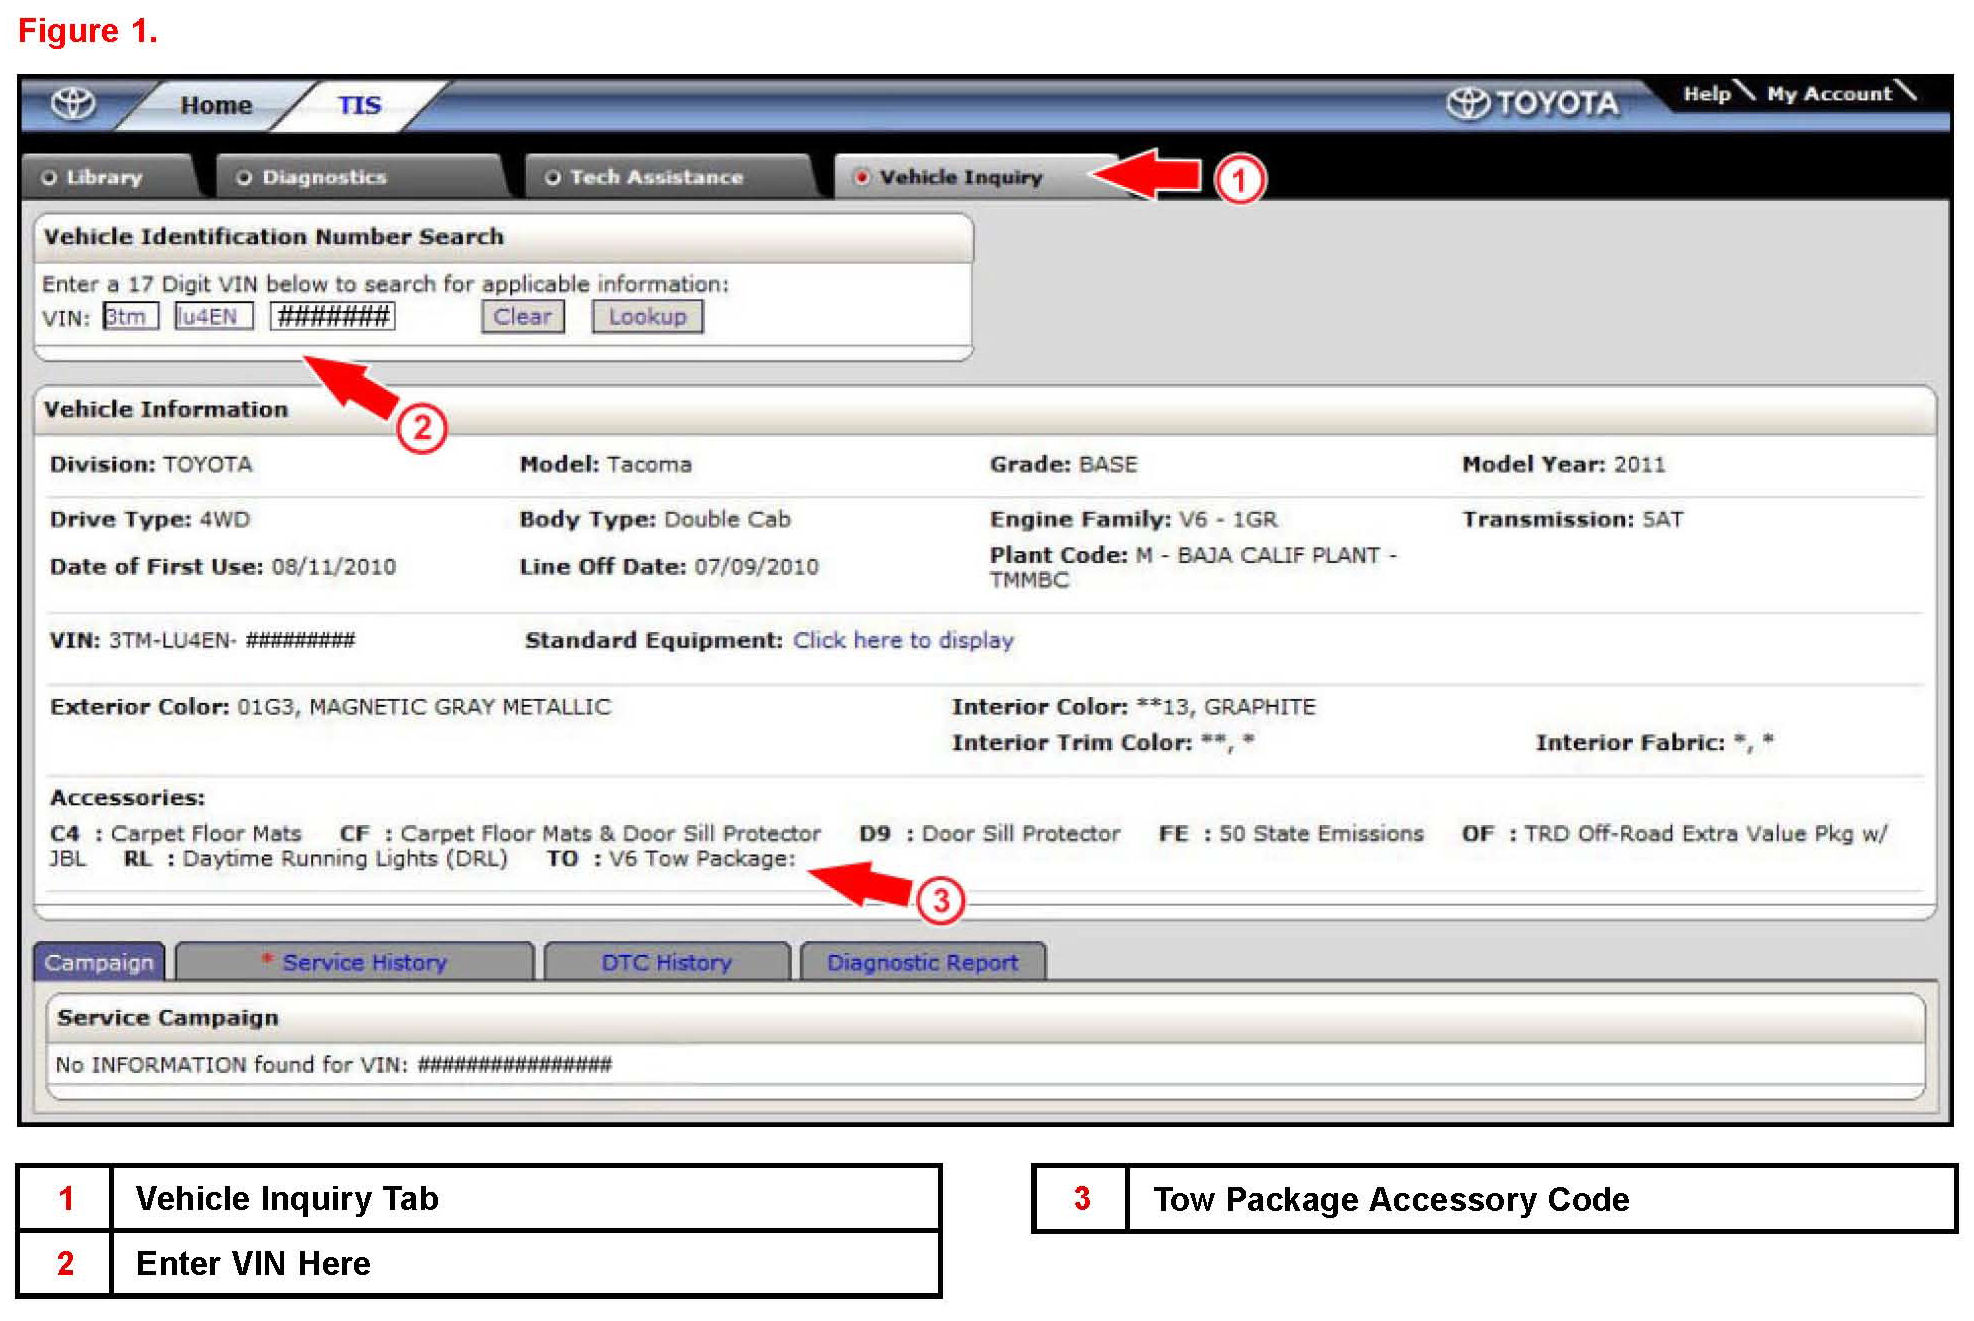Image resolution: width=1974 pixels, height=1321 pixels.
Task: Click accessory 'CF : Carpet Floor Mats & Door Sill Protector'
Action: (x=580, y=834)
